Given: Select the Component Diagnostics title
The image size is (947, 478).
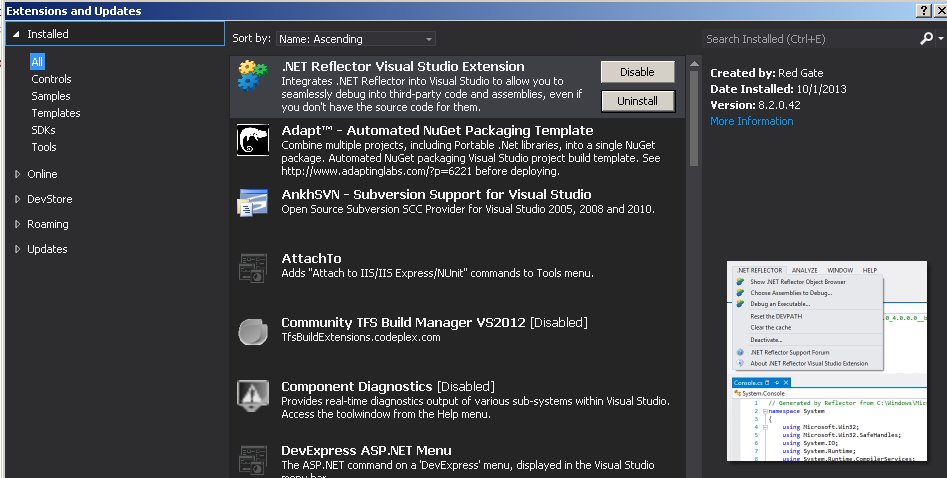Looking at the screenshot, I should [x=357, y=387].
